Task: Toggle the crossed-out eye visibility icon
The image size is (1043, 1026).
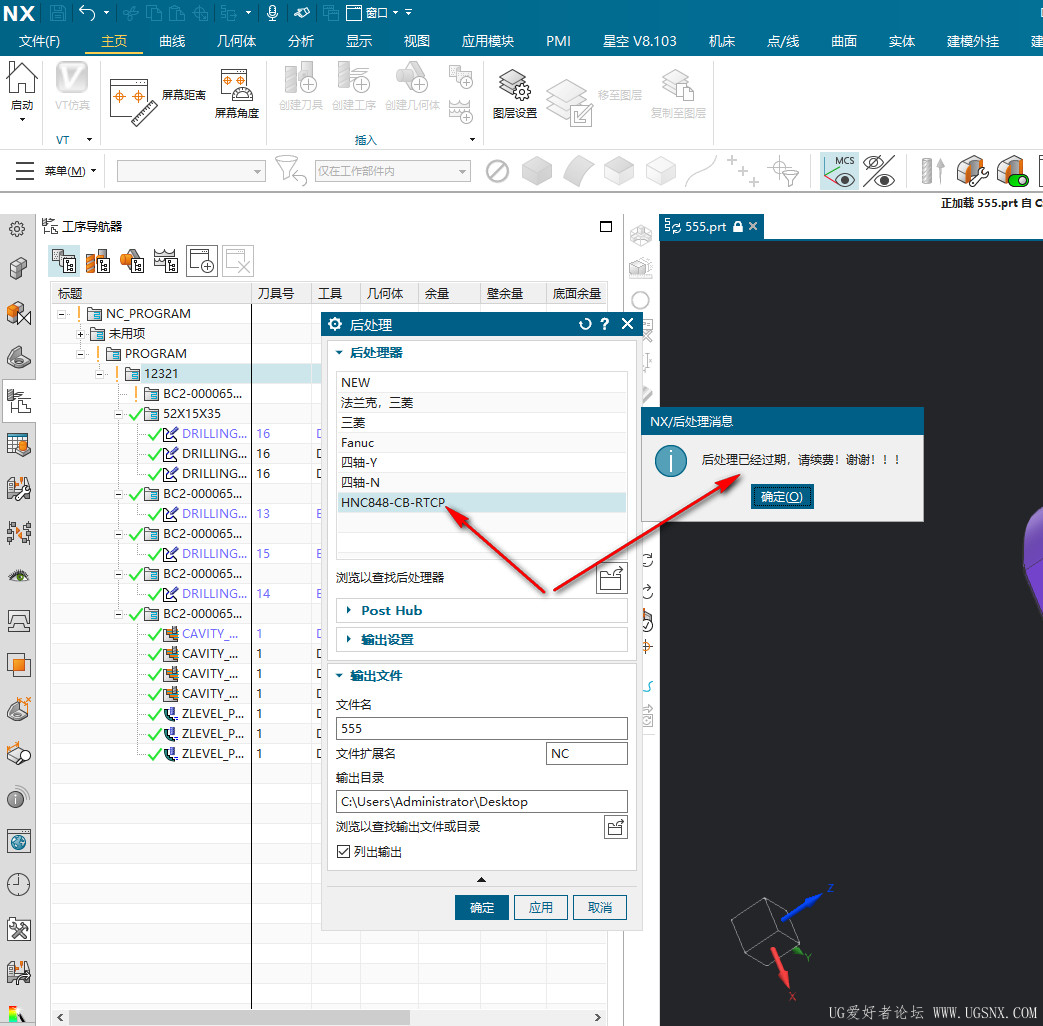Action: pyautogui.click(x=878, y=171)
